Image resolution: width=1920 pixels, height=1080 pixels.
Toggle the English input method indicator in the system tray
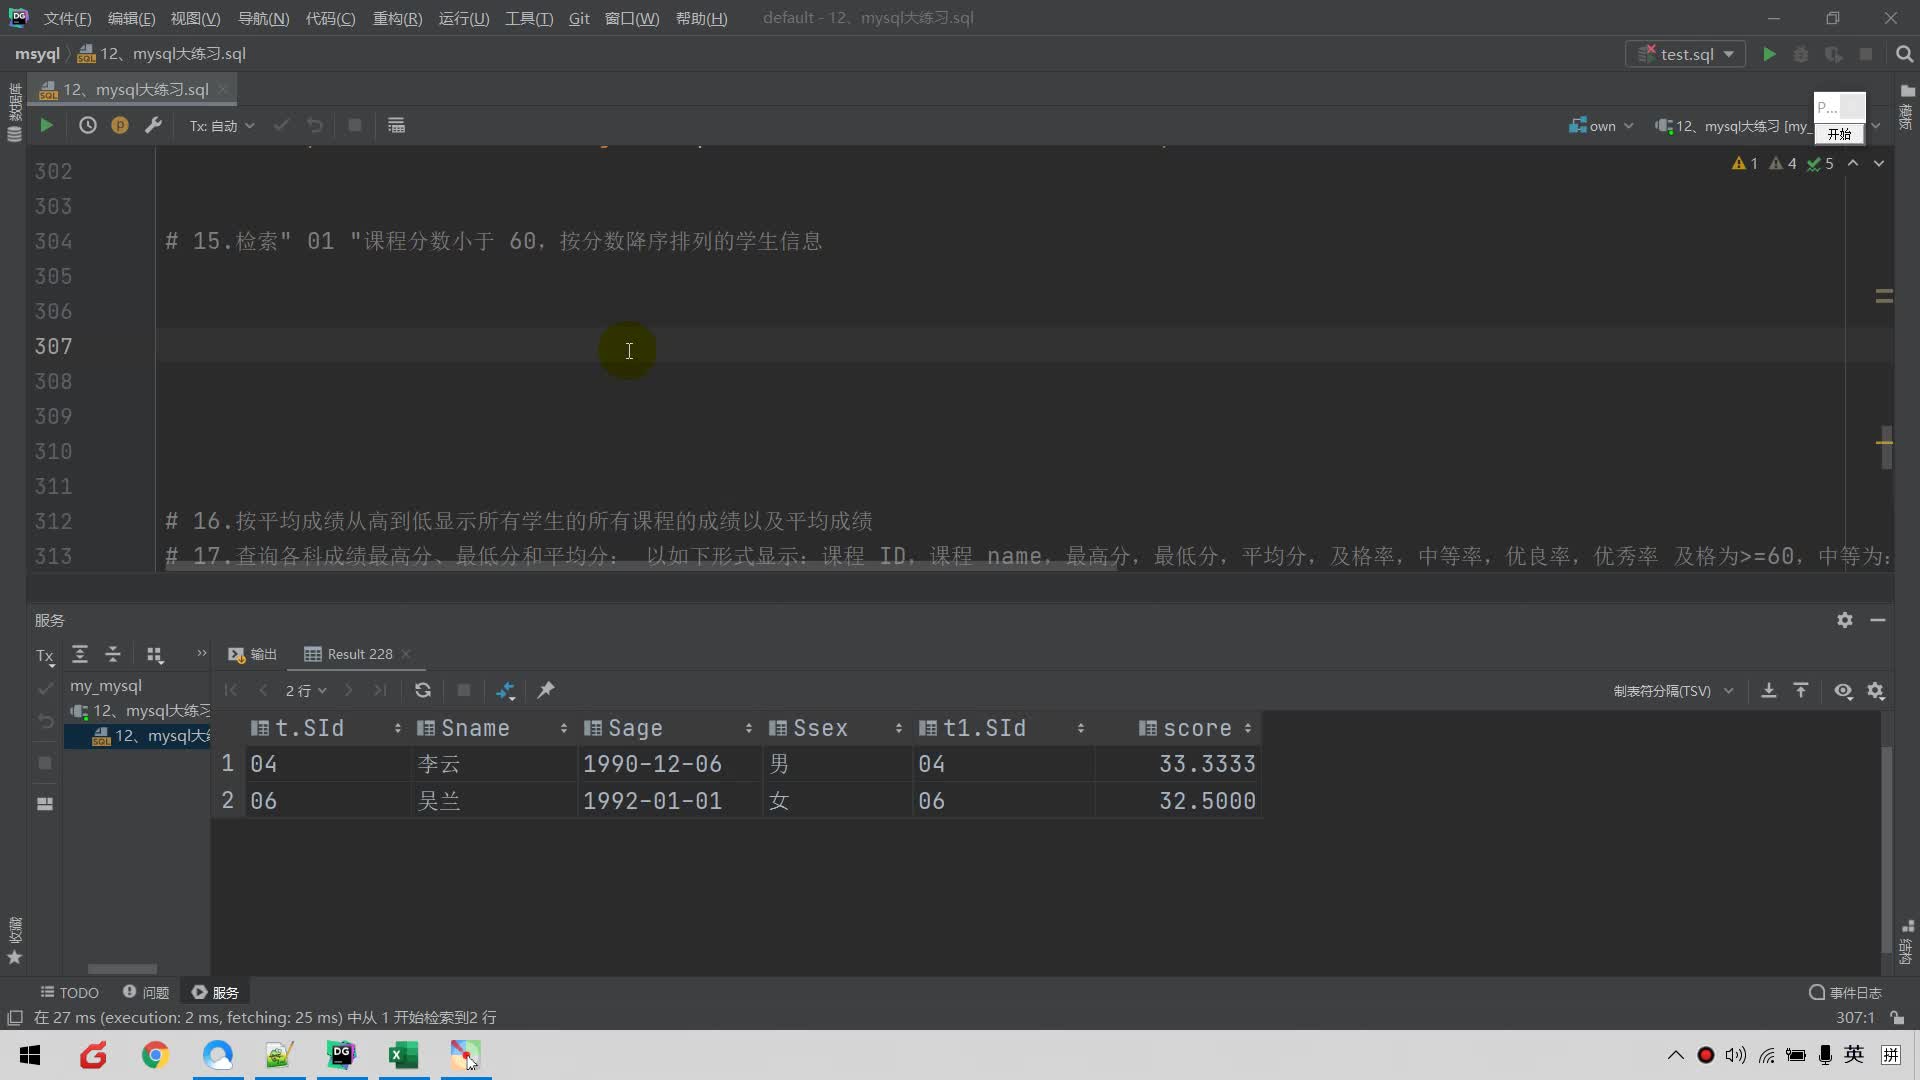1854,1054
